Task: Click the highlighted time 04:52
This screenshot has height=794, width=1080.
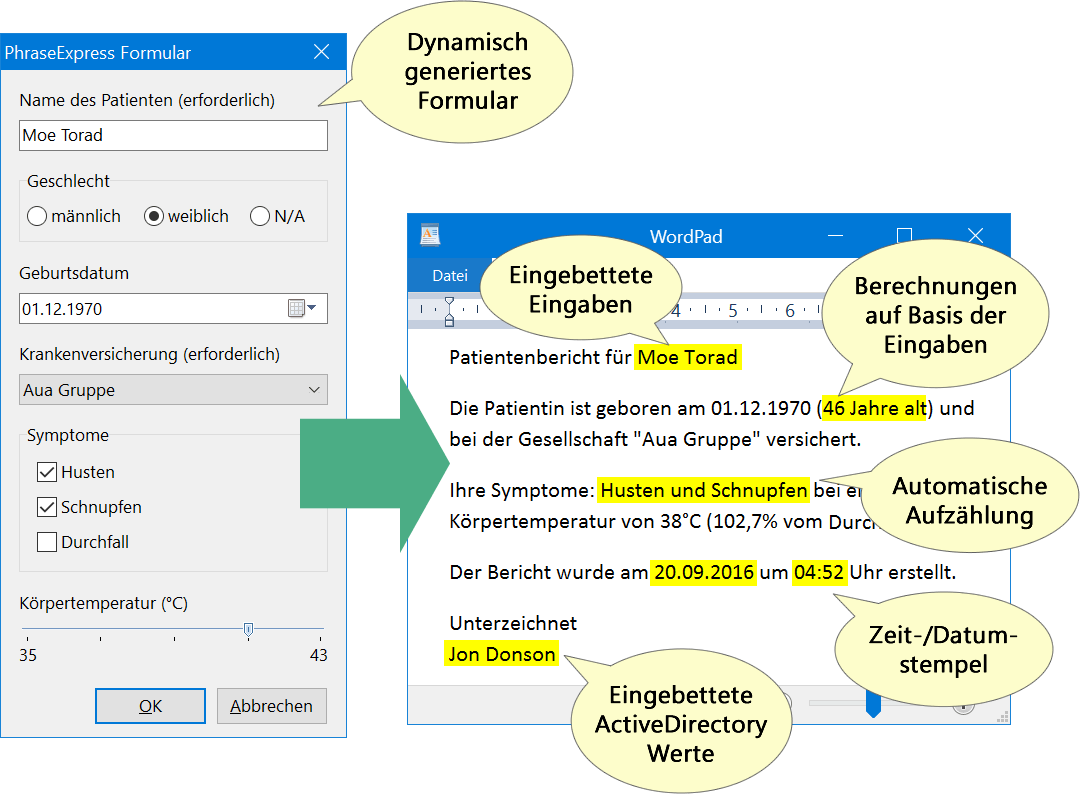Action: (x=818, y=572)
